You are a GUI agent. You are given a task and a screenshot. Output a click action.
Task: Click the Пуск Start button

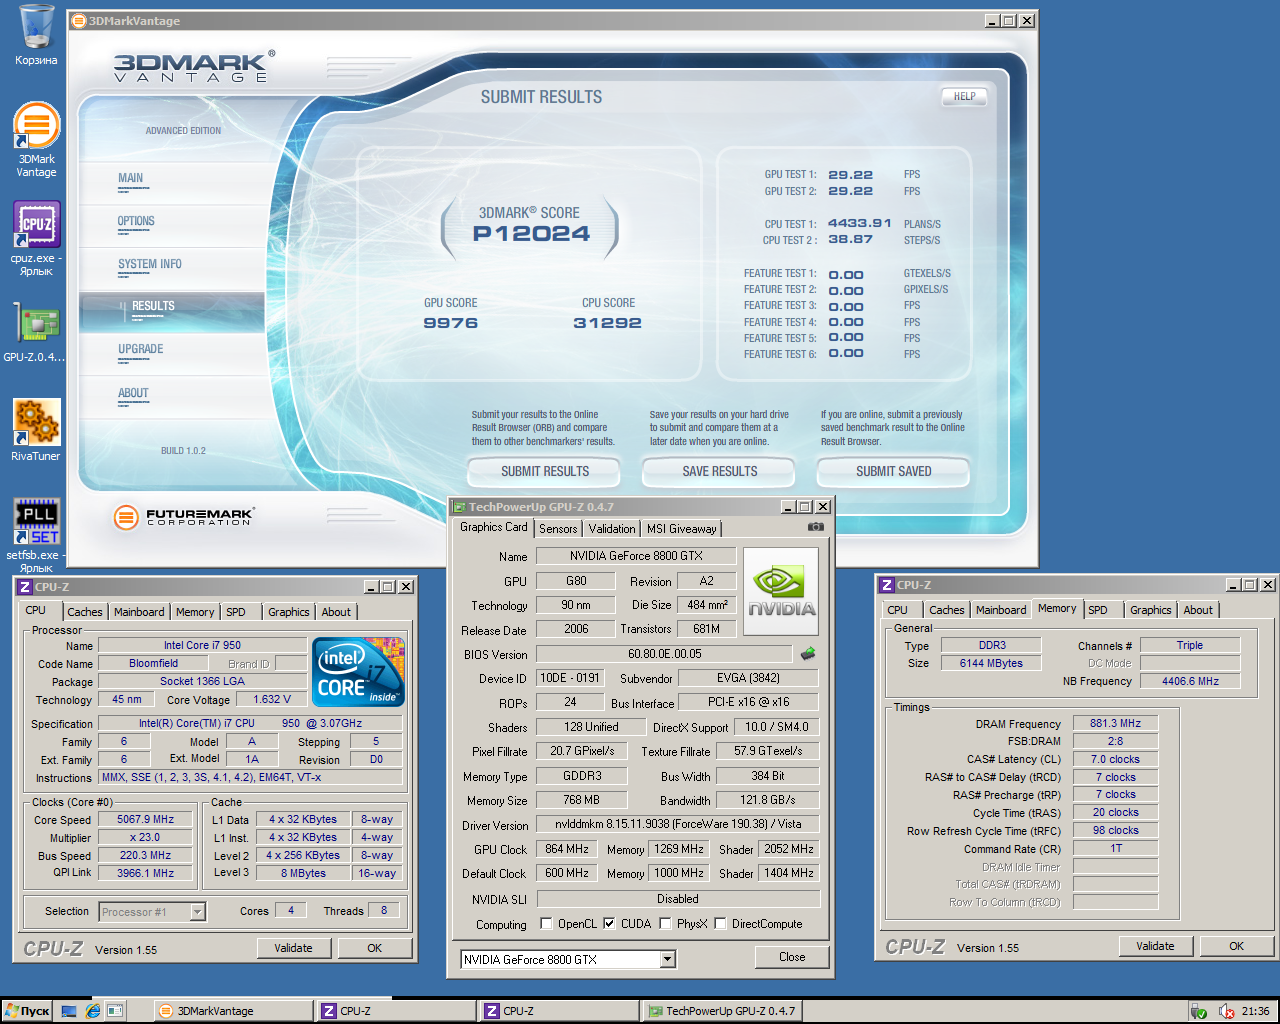coord(27,1011)
